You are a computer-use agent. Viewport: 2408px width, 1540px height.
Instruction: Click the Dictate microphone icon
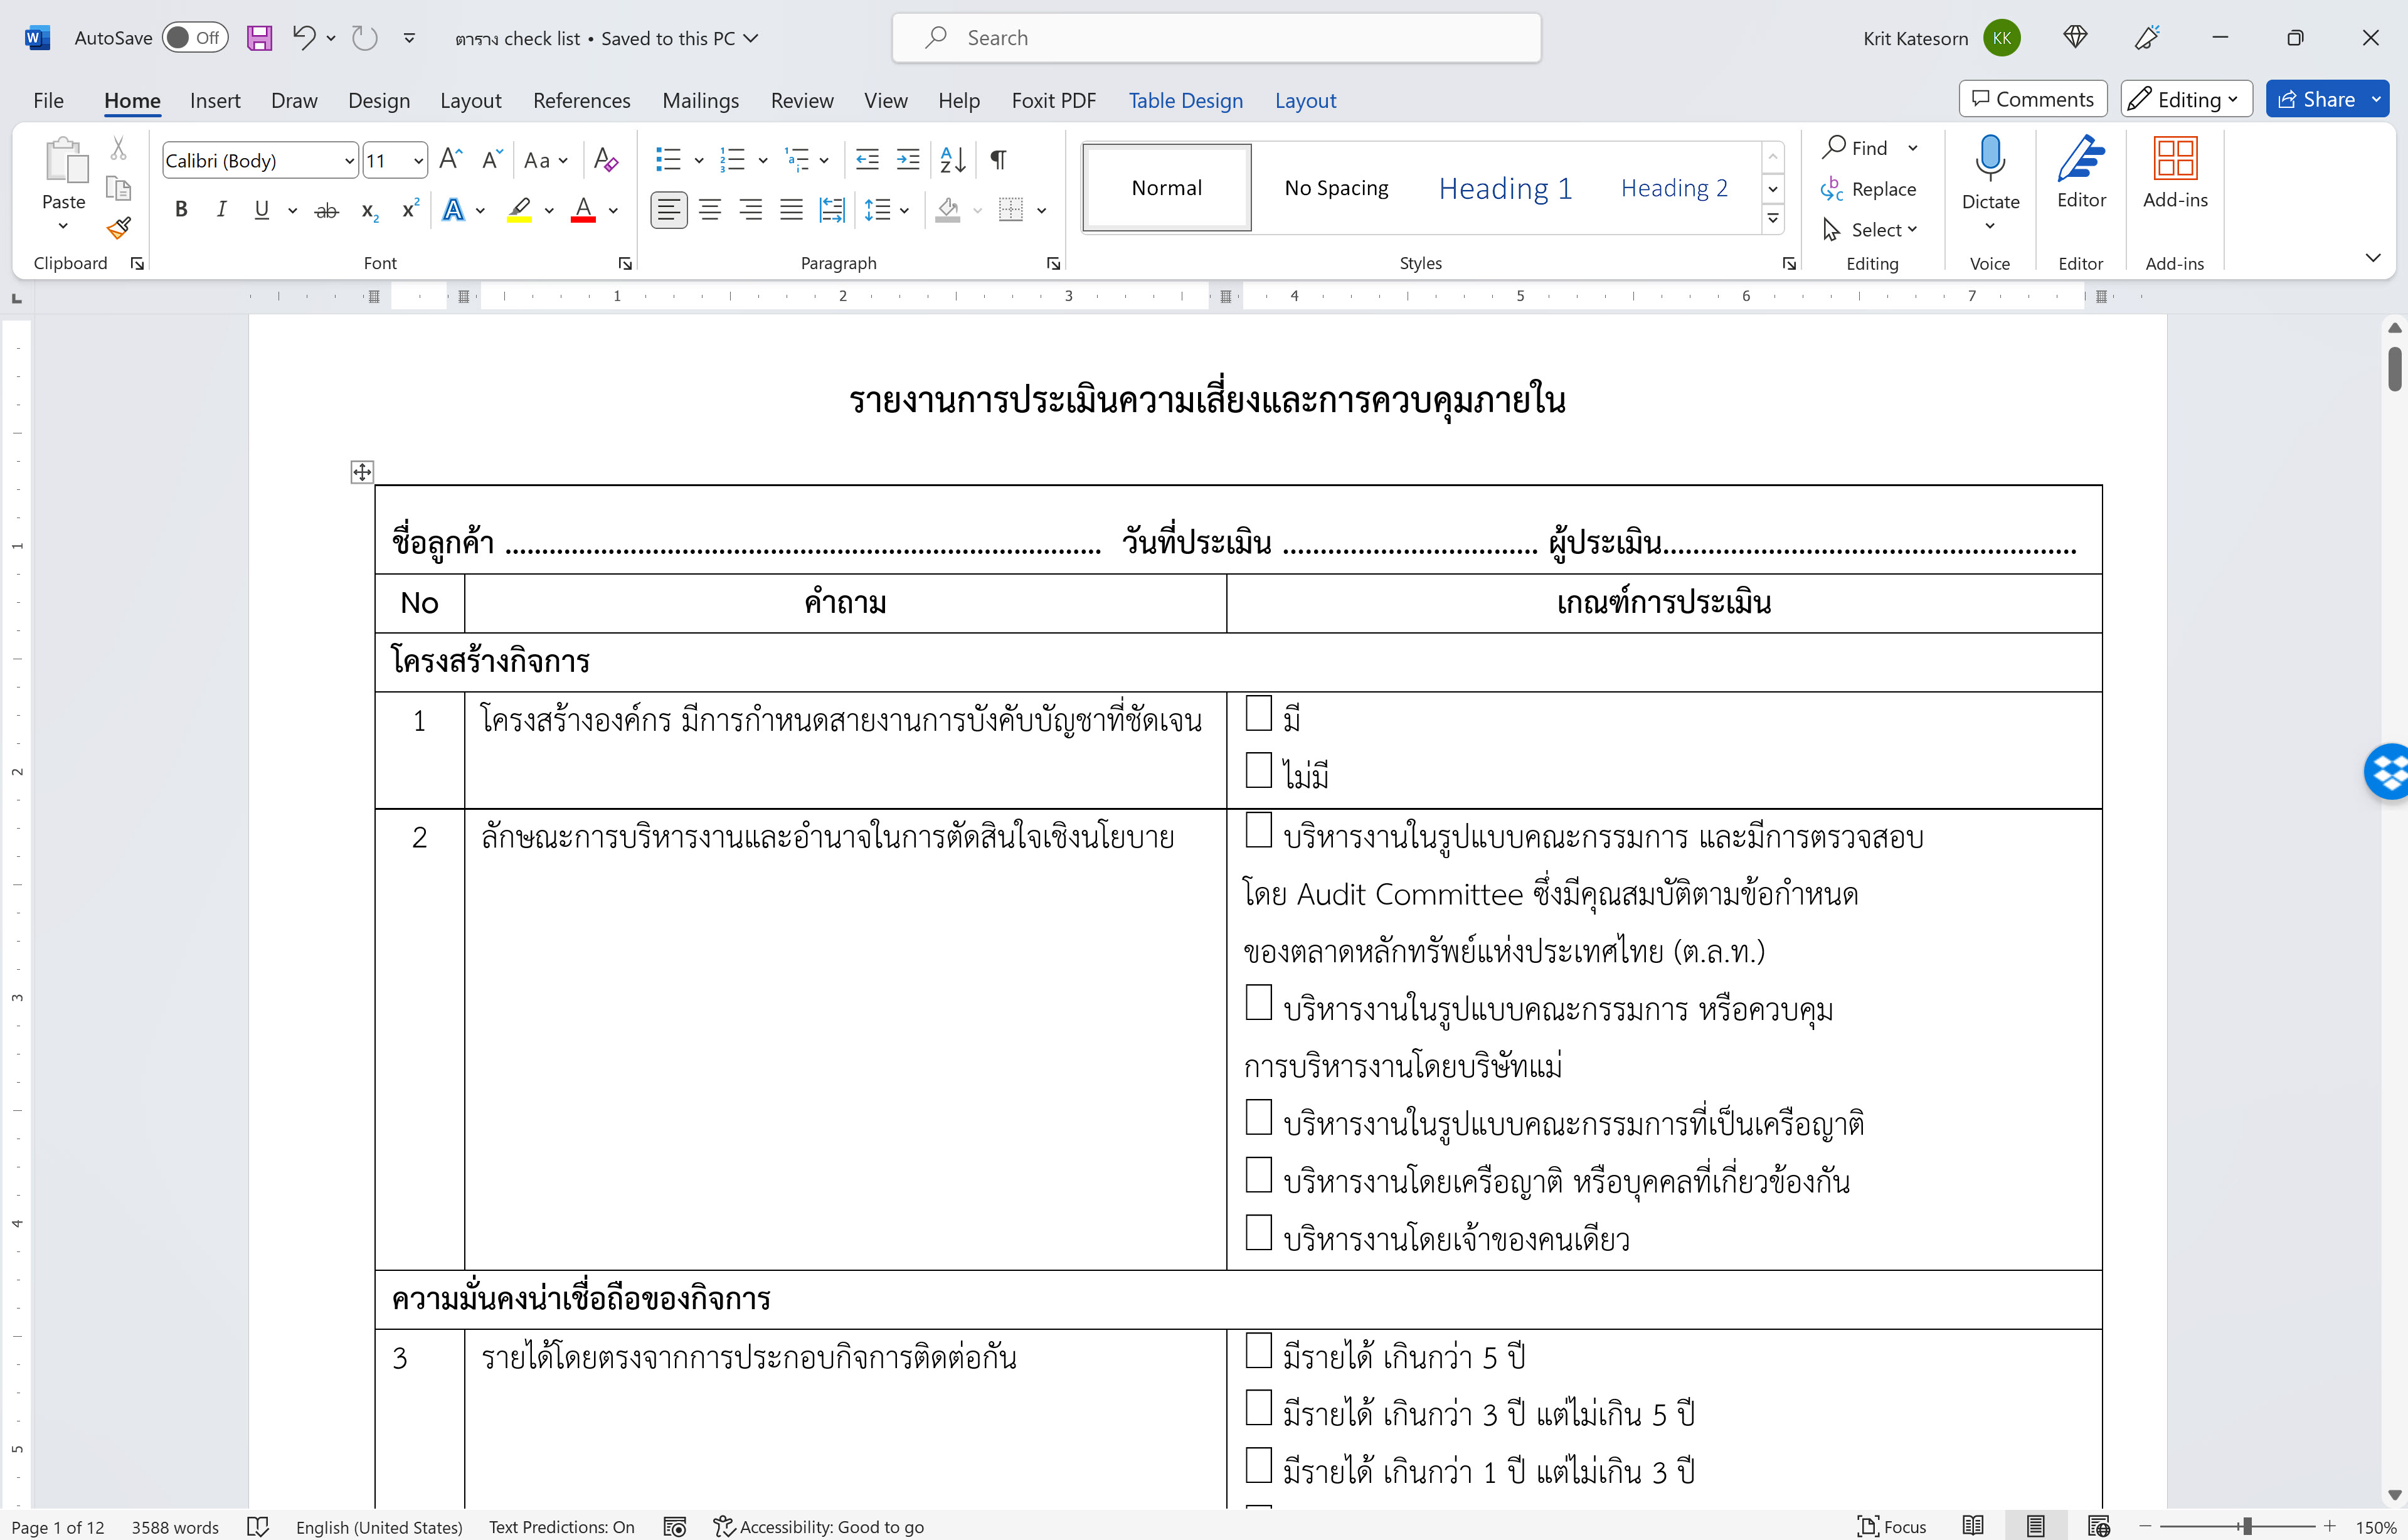1990,158
